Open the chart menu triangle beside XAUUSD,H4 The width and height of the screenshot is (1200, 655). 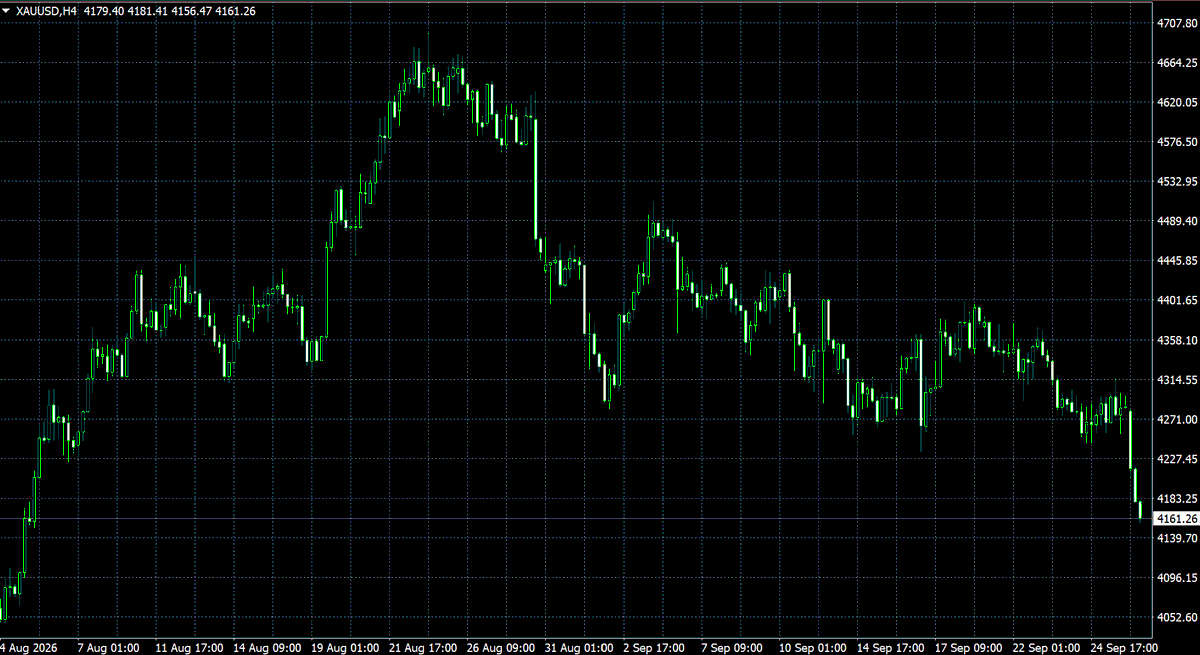click(7, 11)
